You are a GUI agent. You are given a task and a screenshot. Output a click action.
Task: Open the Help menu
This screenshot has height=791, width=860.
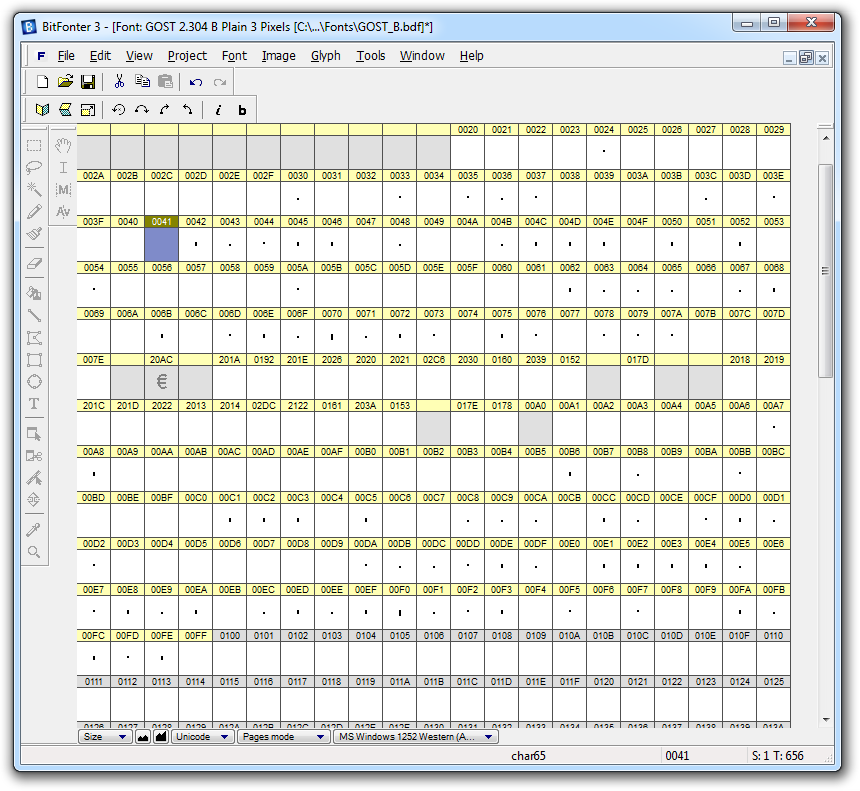click(472, 56)
